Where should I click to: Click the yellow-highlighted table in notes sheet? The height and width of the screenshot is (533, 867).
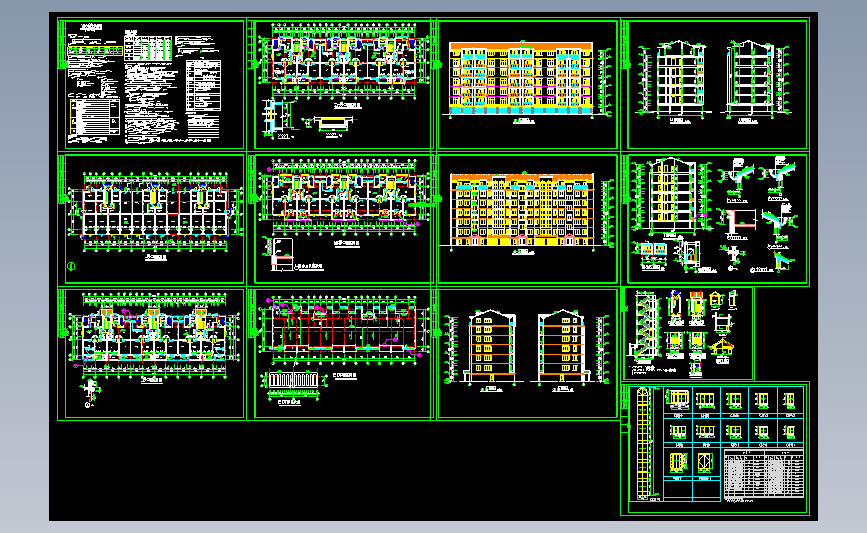95,51
